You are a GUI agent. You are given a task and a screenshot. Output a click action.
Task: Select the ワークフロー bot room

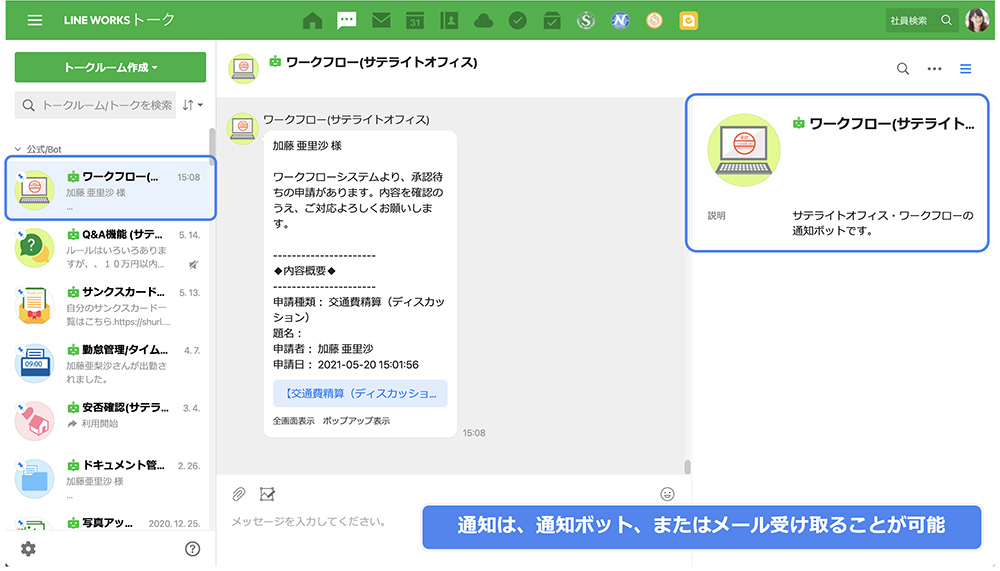[110, 189]
